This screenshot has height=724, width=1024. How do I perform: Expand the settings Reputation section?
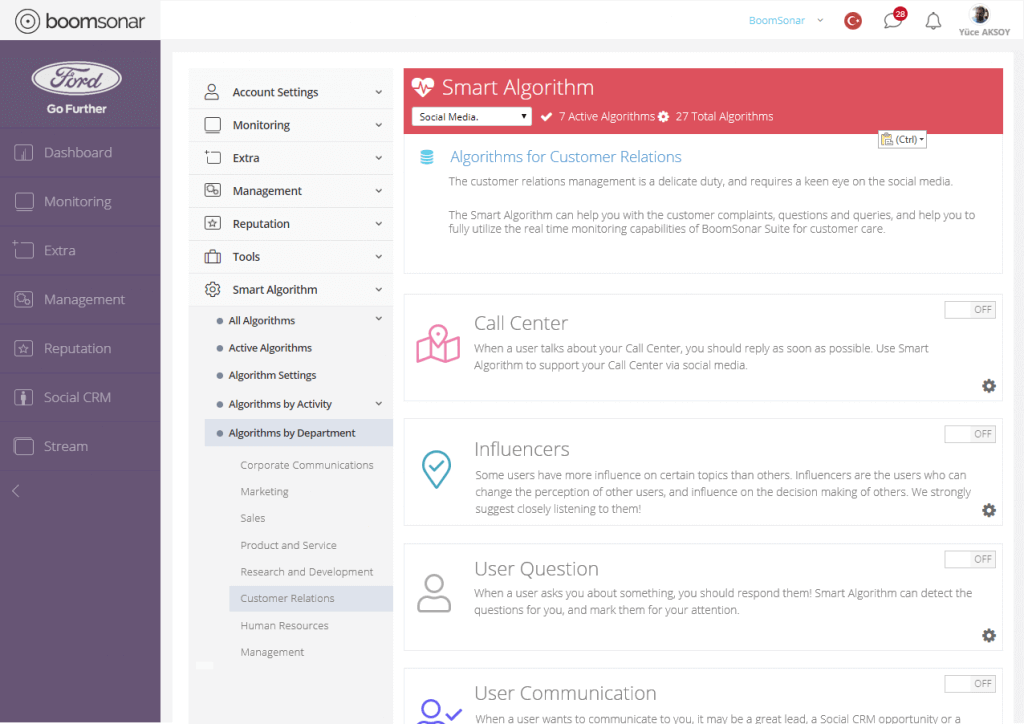tap(291, 224)
